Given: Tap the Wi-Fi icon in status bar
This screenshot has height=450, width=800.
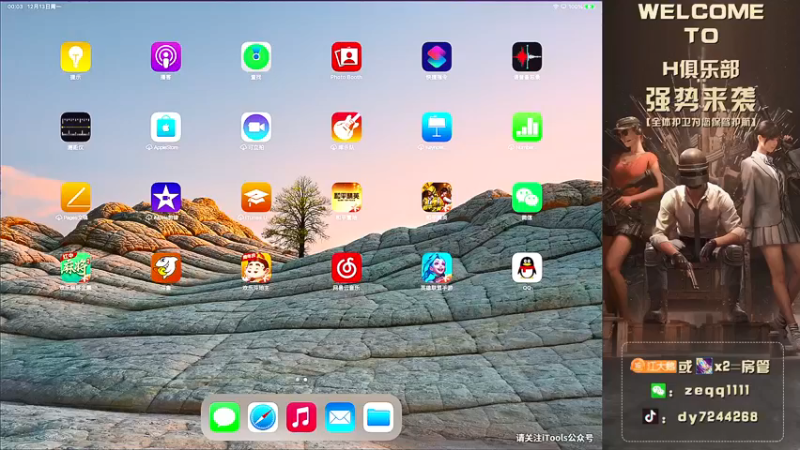Looking at the screenshot, I should click(x=556, y=7).
